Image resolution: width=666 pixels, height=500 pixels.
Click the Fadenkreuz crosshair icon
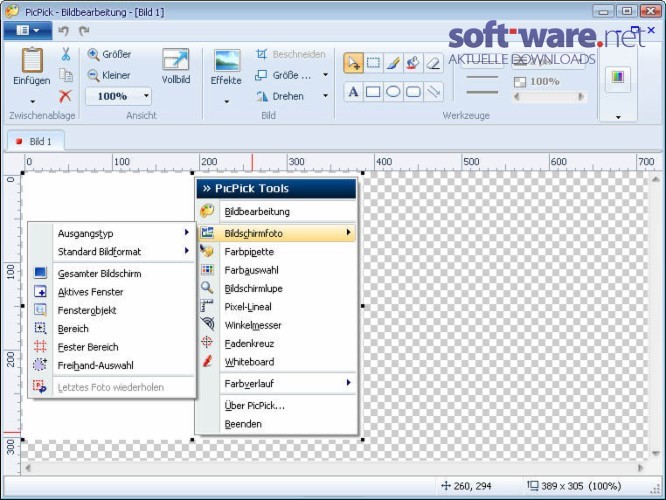pos(207,342)
